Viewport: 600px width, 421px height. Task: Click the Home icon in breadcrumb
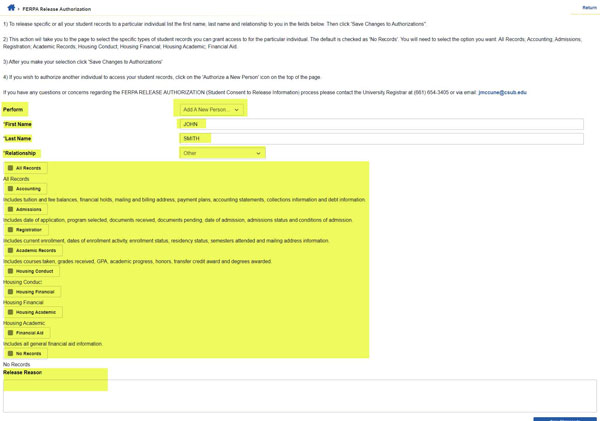coord(11,8)
